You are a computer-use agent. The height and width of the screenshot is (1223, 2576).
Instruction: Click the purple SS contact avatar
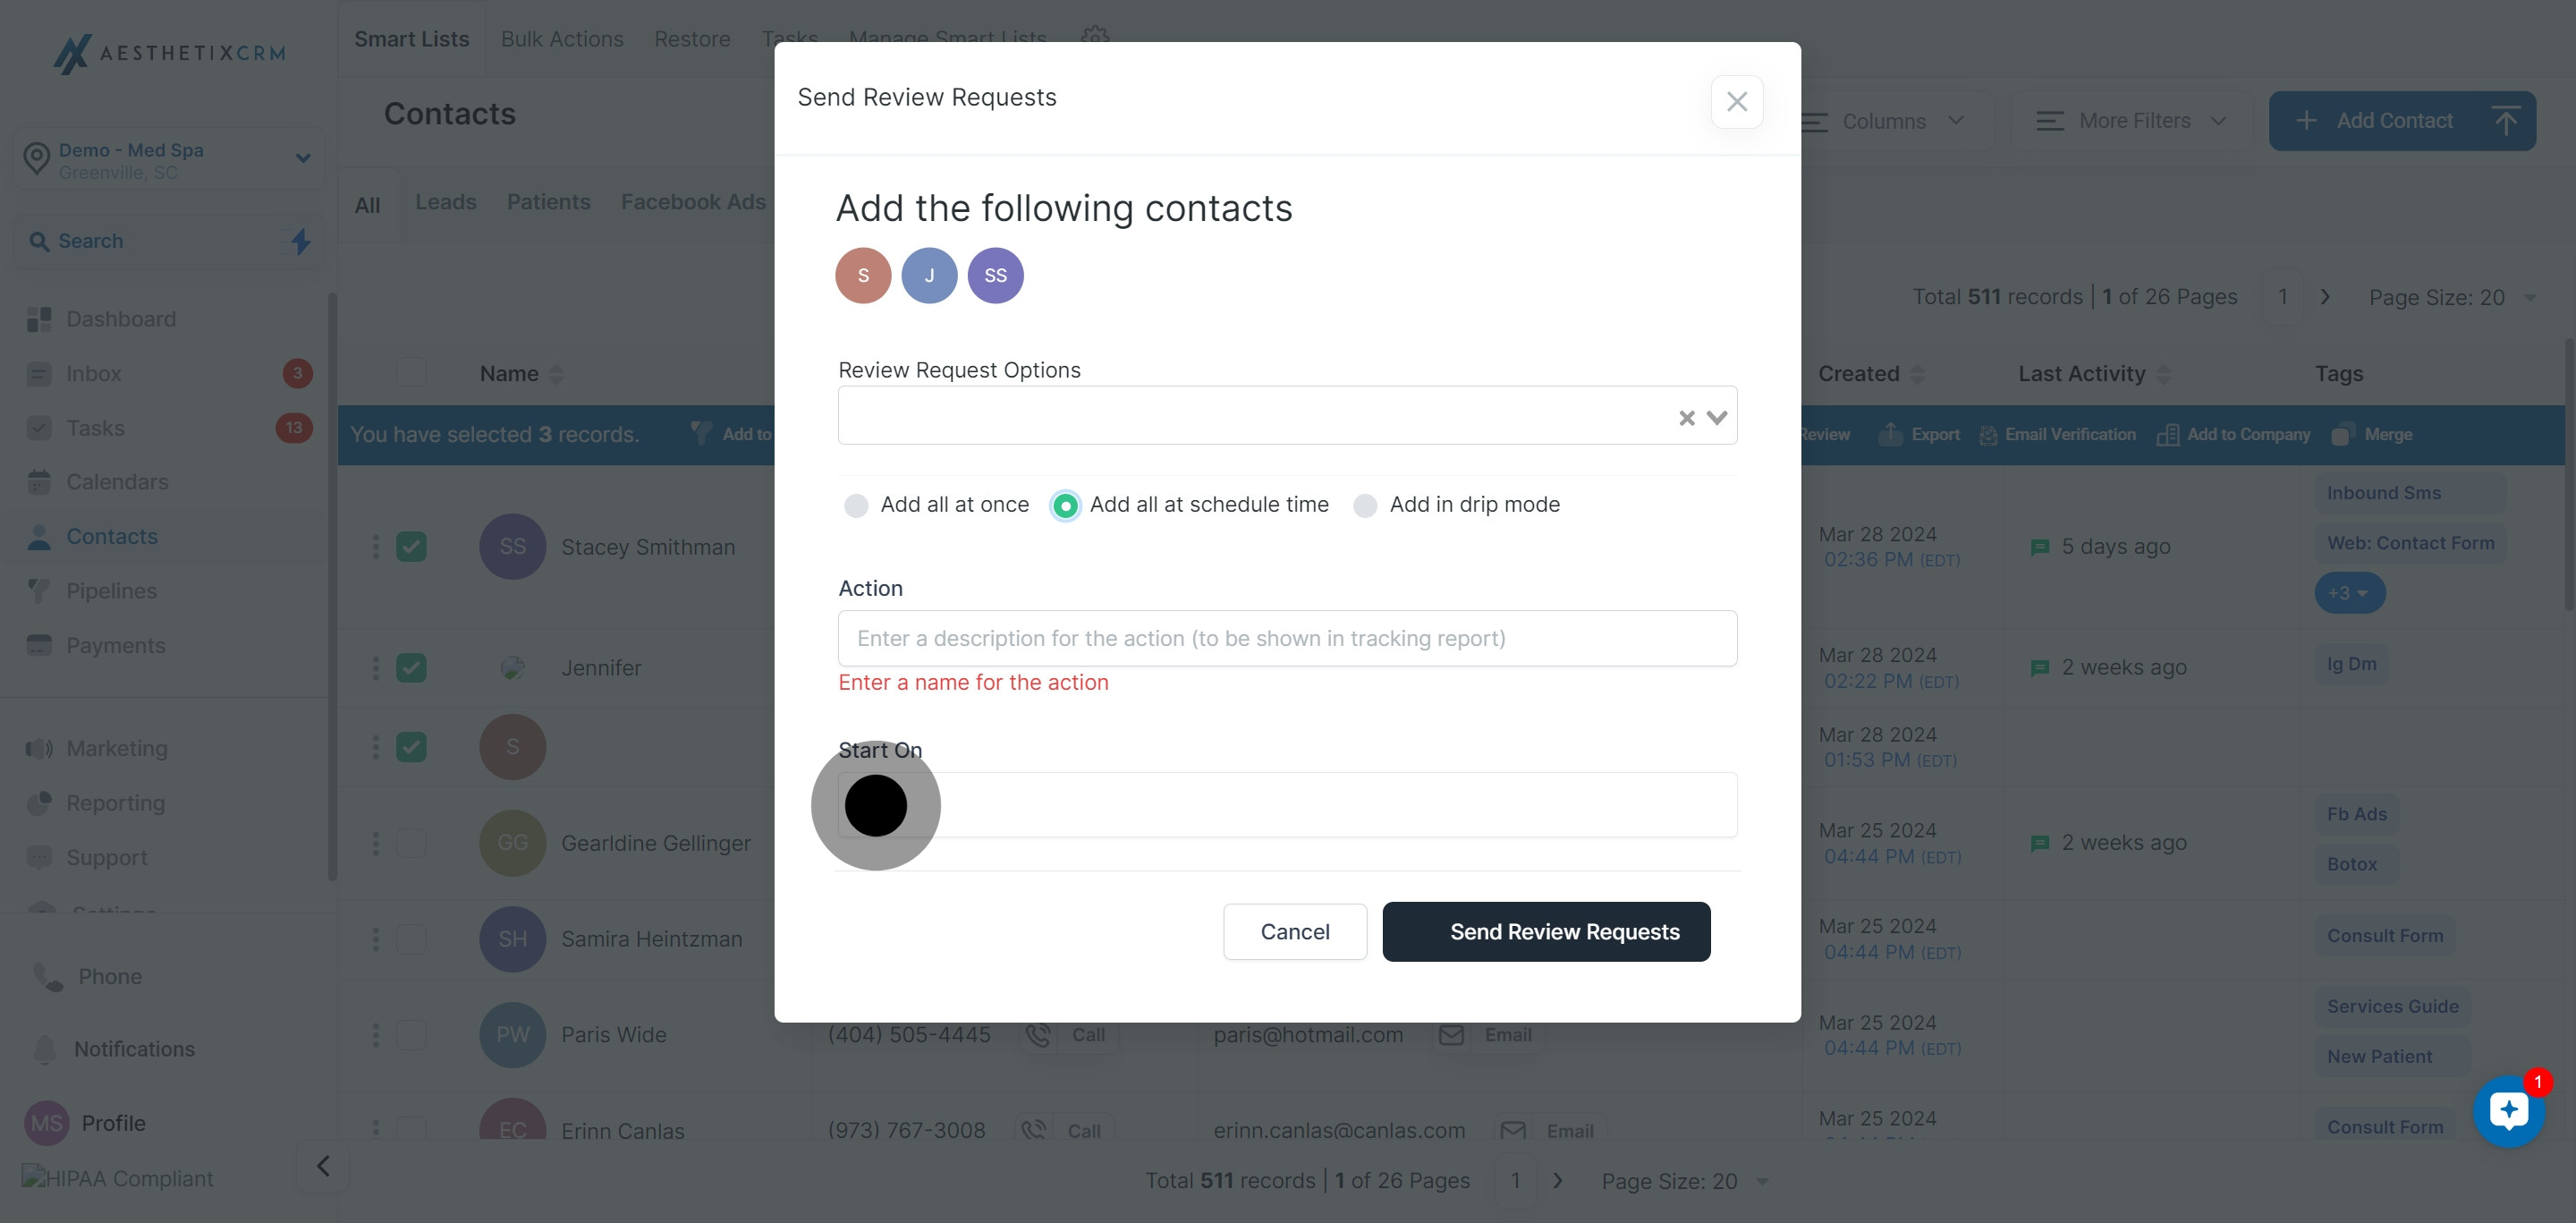click(x=995, y=275)
